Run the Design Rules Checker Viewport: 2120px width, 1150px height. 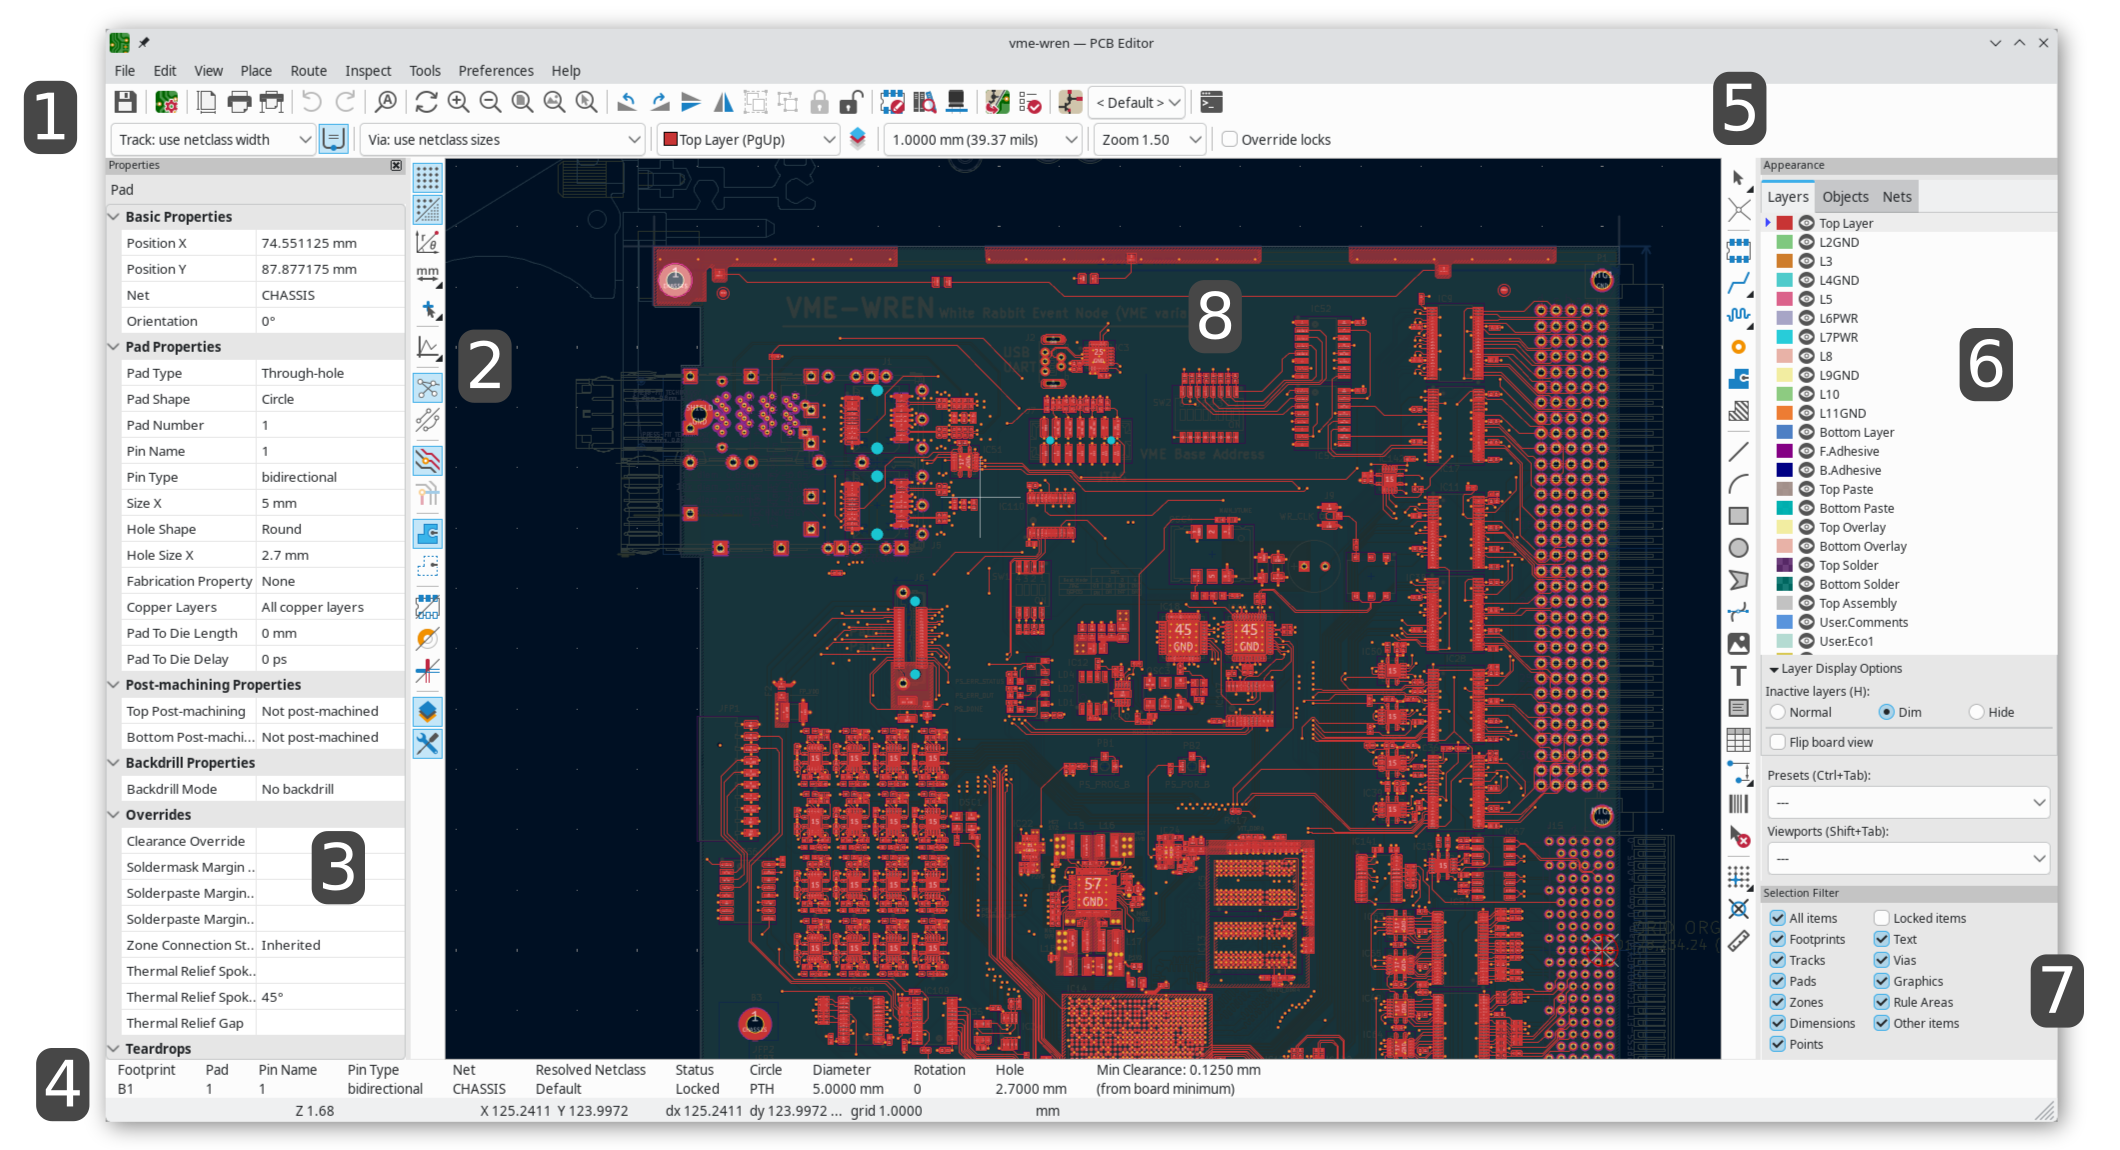point(1031,102)
